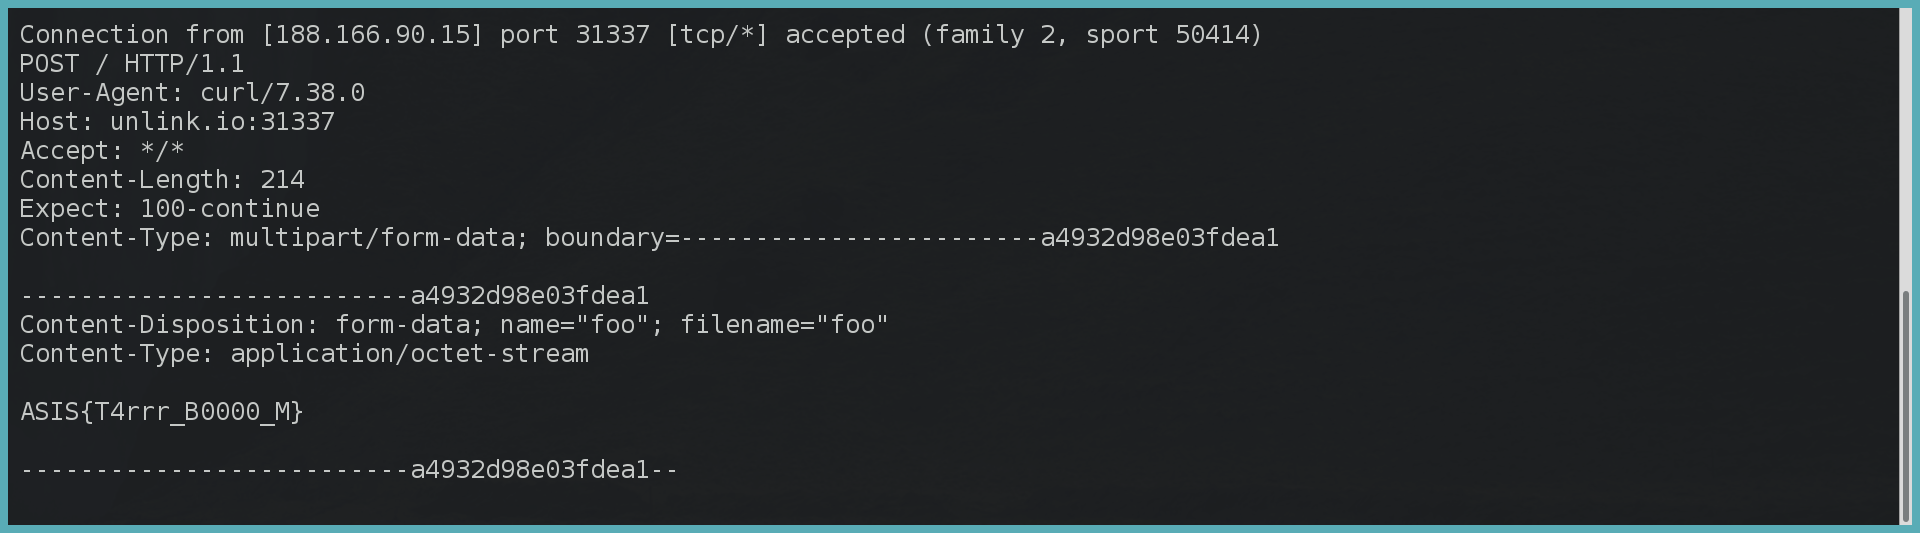This screenshot has height=533, width=1920.
Task: Click the host unlink.io:31337
Action: (222, 122)
